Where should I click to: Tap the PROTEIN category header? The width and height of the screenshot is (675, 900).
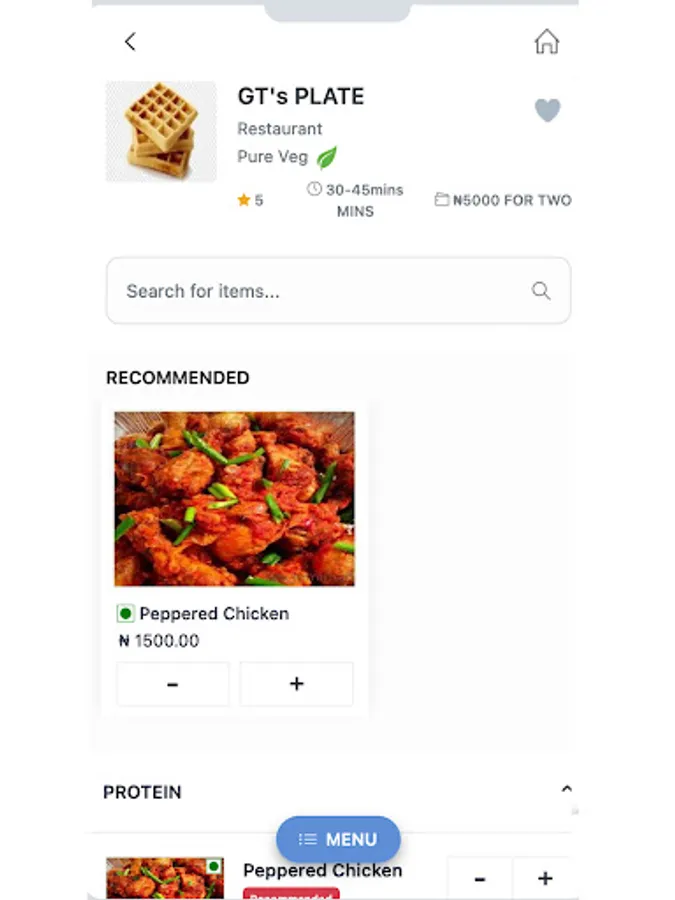(143, 792)
